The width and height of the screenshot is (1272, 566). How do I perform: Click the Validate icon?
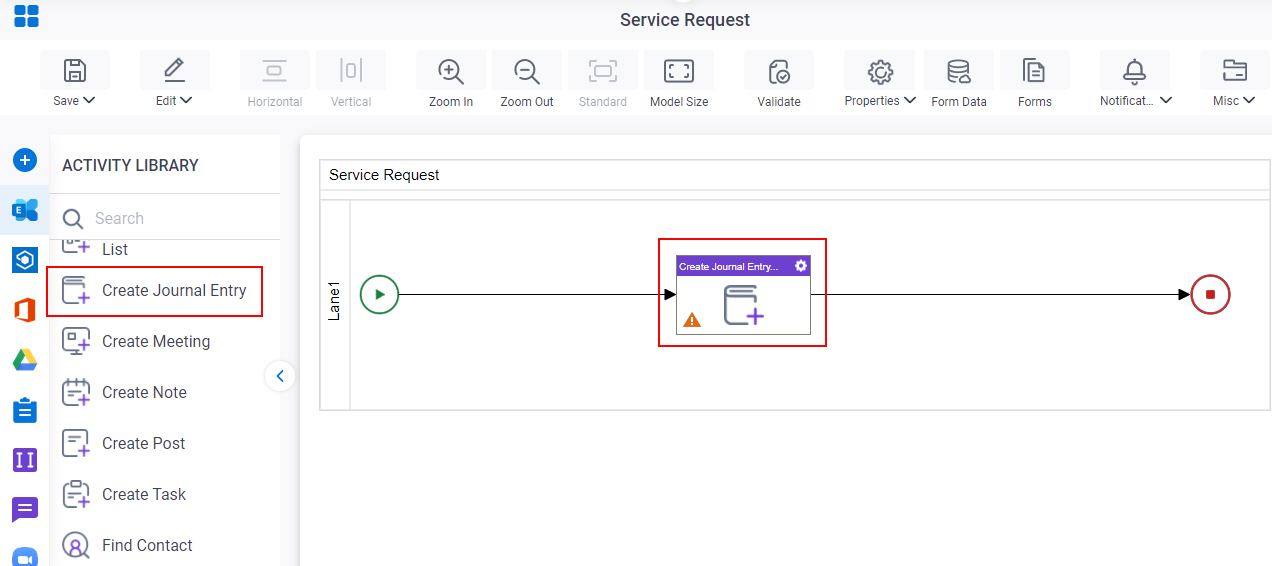point(779,71)
